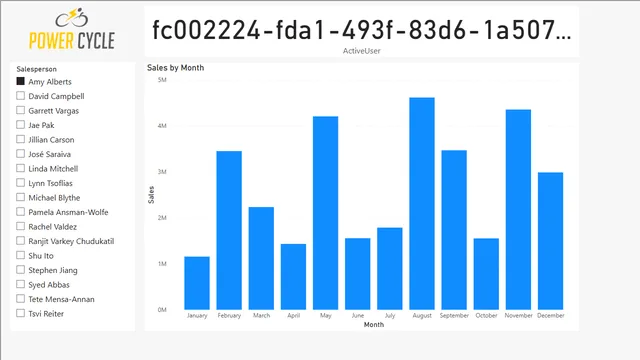Click the 'Sales' y-axis title
This screenshot has height=360, width=640.
click(151, 195)
